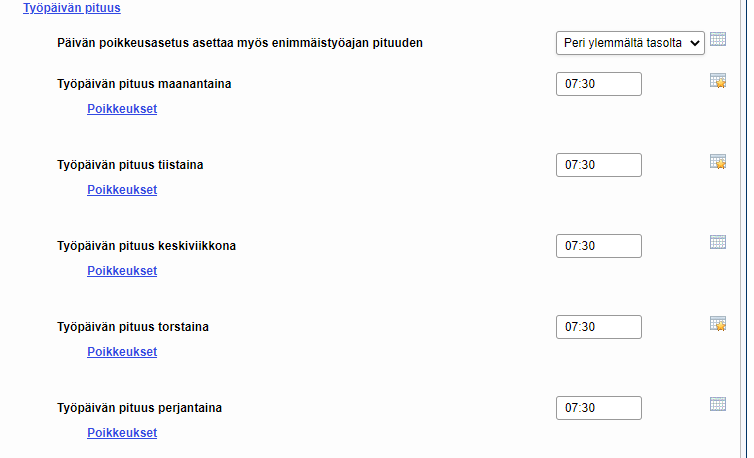Open Poikkeukset under torstaina
754x458 pixels.
click(122, 352)
